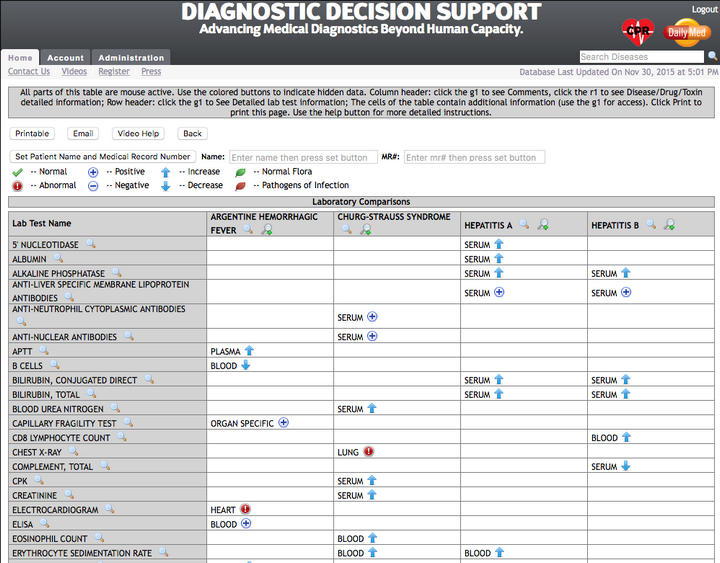Click 'PLASMA' in the APTT row
Viewport: 720px width, 563px height.
click(x=225, y=351)
